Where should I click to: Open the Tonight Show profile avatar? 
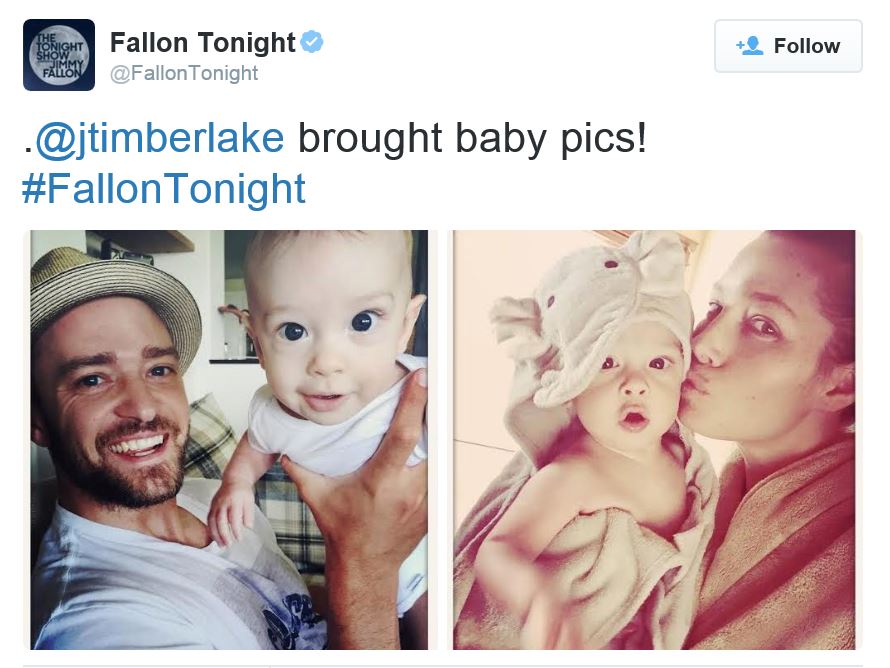(59, 55)
